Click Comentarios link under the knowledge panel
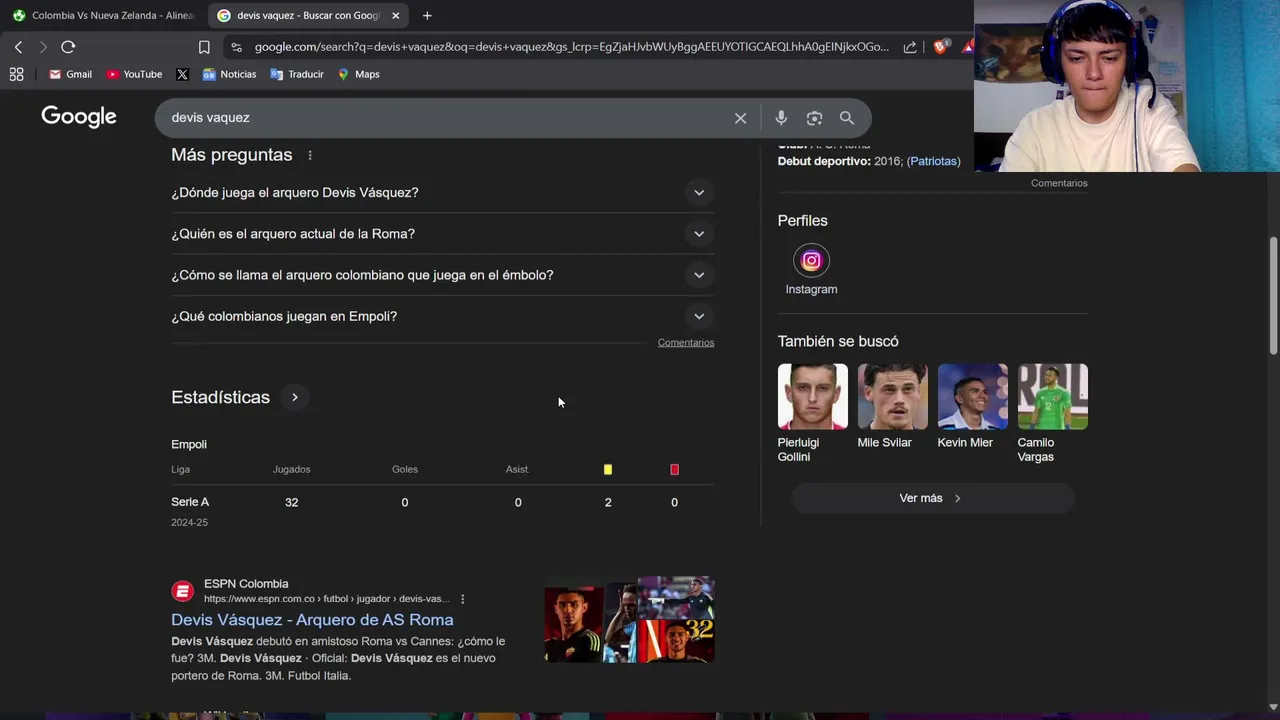 click(x=1059, y=183)
